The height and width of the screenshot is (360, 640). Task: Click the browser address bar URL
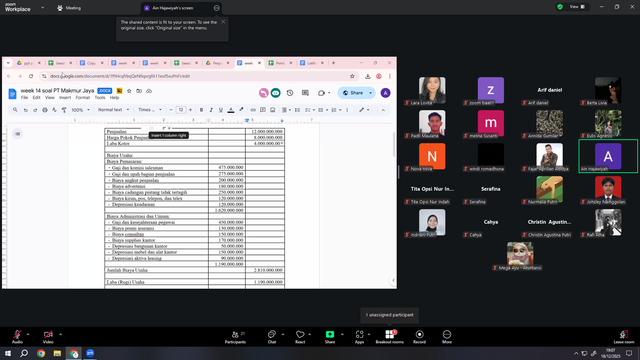click(120, 76)
